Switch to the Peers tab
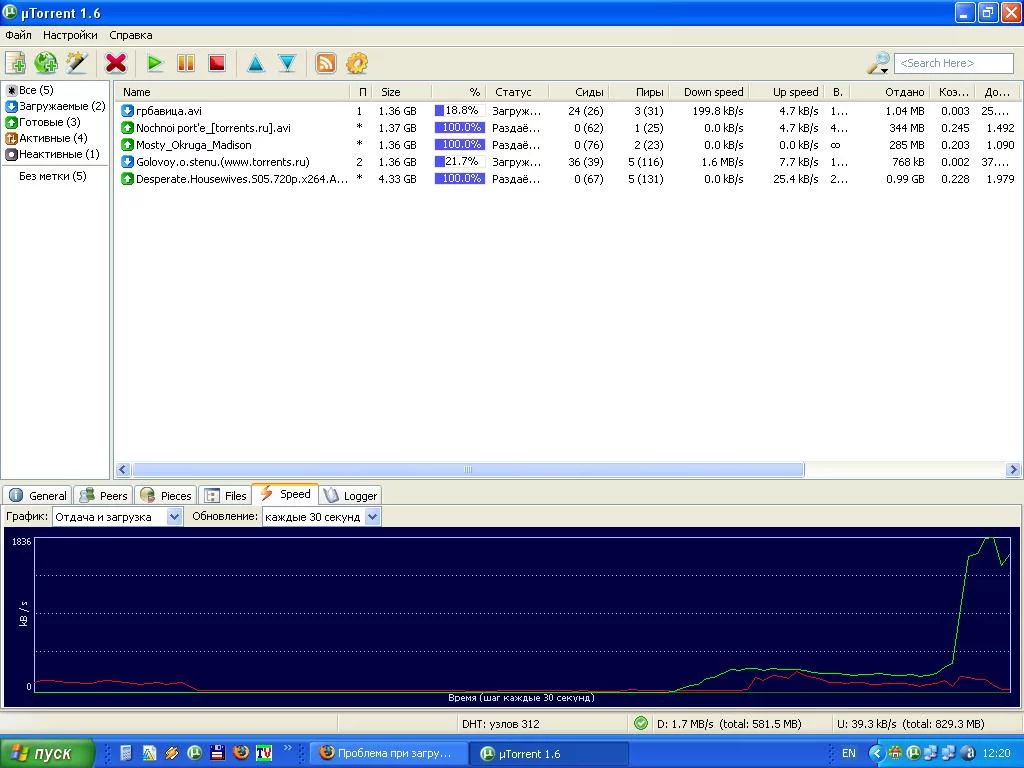 click(103, 495)
